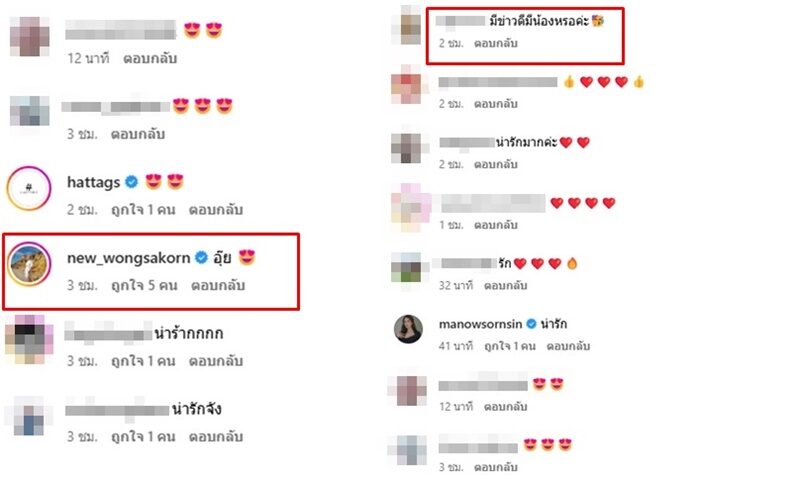This screenshot has width=800, height=481.
Task: Click verified badge next to hattags
Action: (132, 182)
